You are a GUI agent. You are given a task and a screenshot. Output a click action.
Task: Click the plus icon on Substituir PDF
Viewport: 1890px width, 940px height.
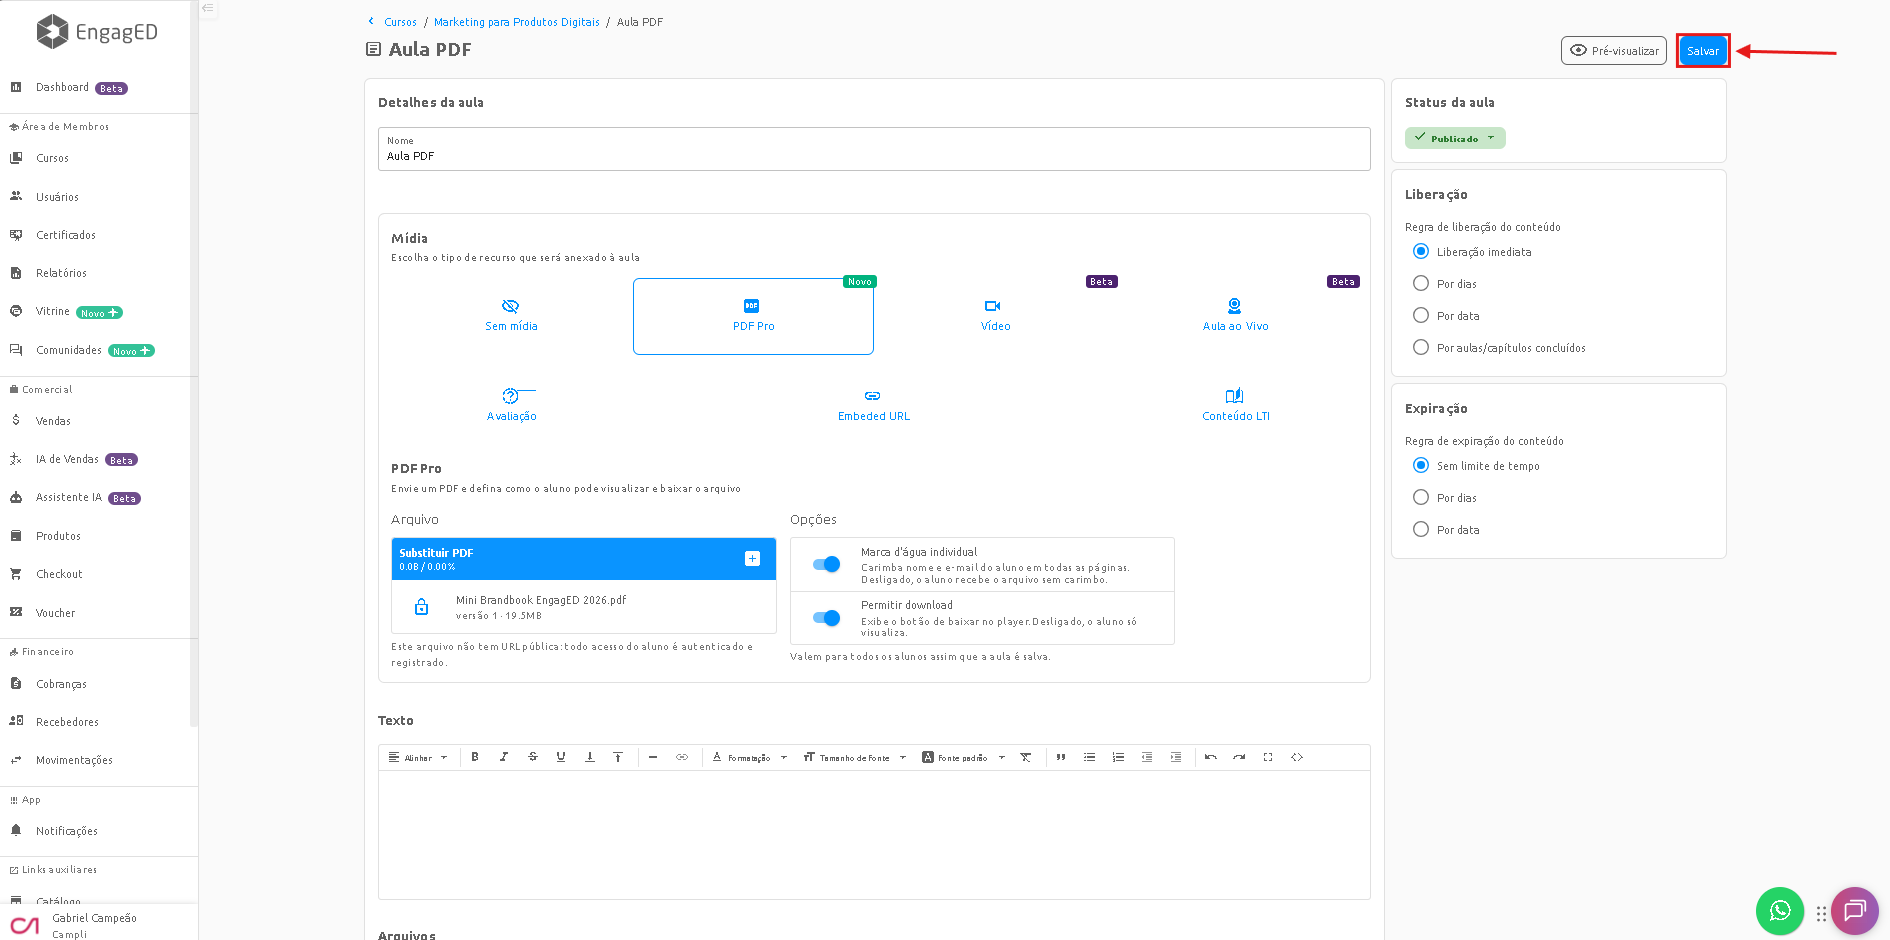[753, 559]
